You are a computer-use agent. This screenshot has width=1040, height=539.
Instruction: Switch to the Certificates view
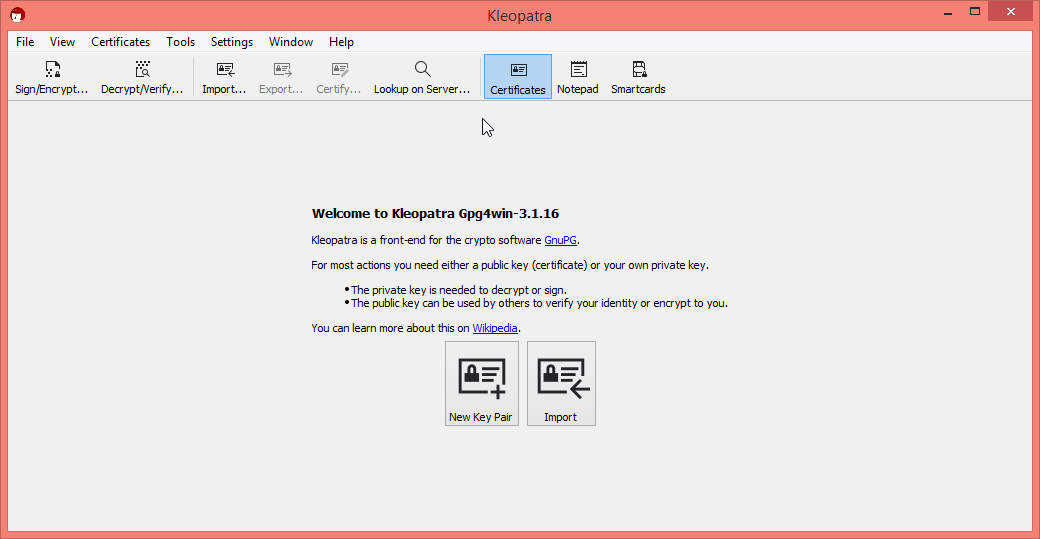pyautogui.click(x=518, y=77)
